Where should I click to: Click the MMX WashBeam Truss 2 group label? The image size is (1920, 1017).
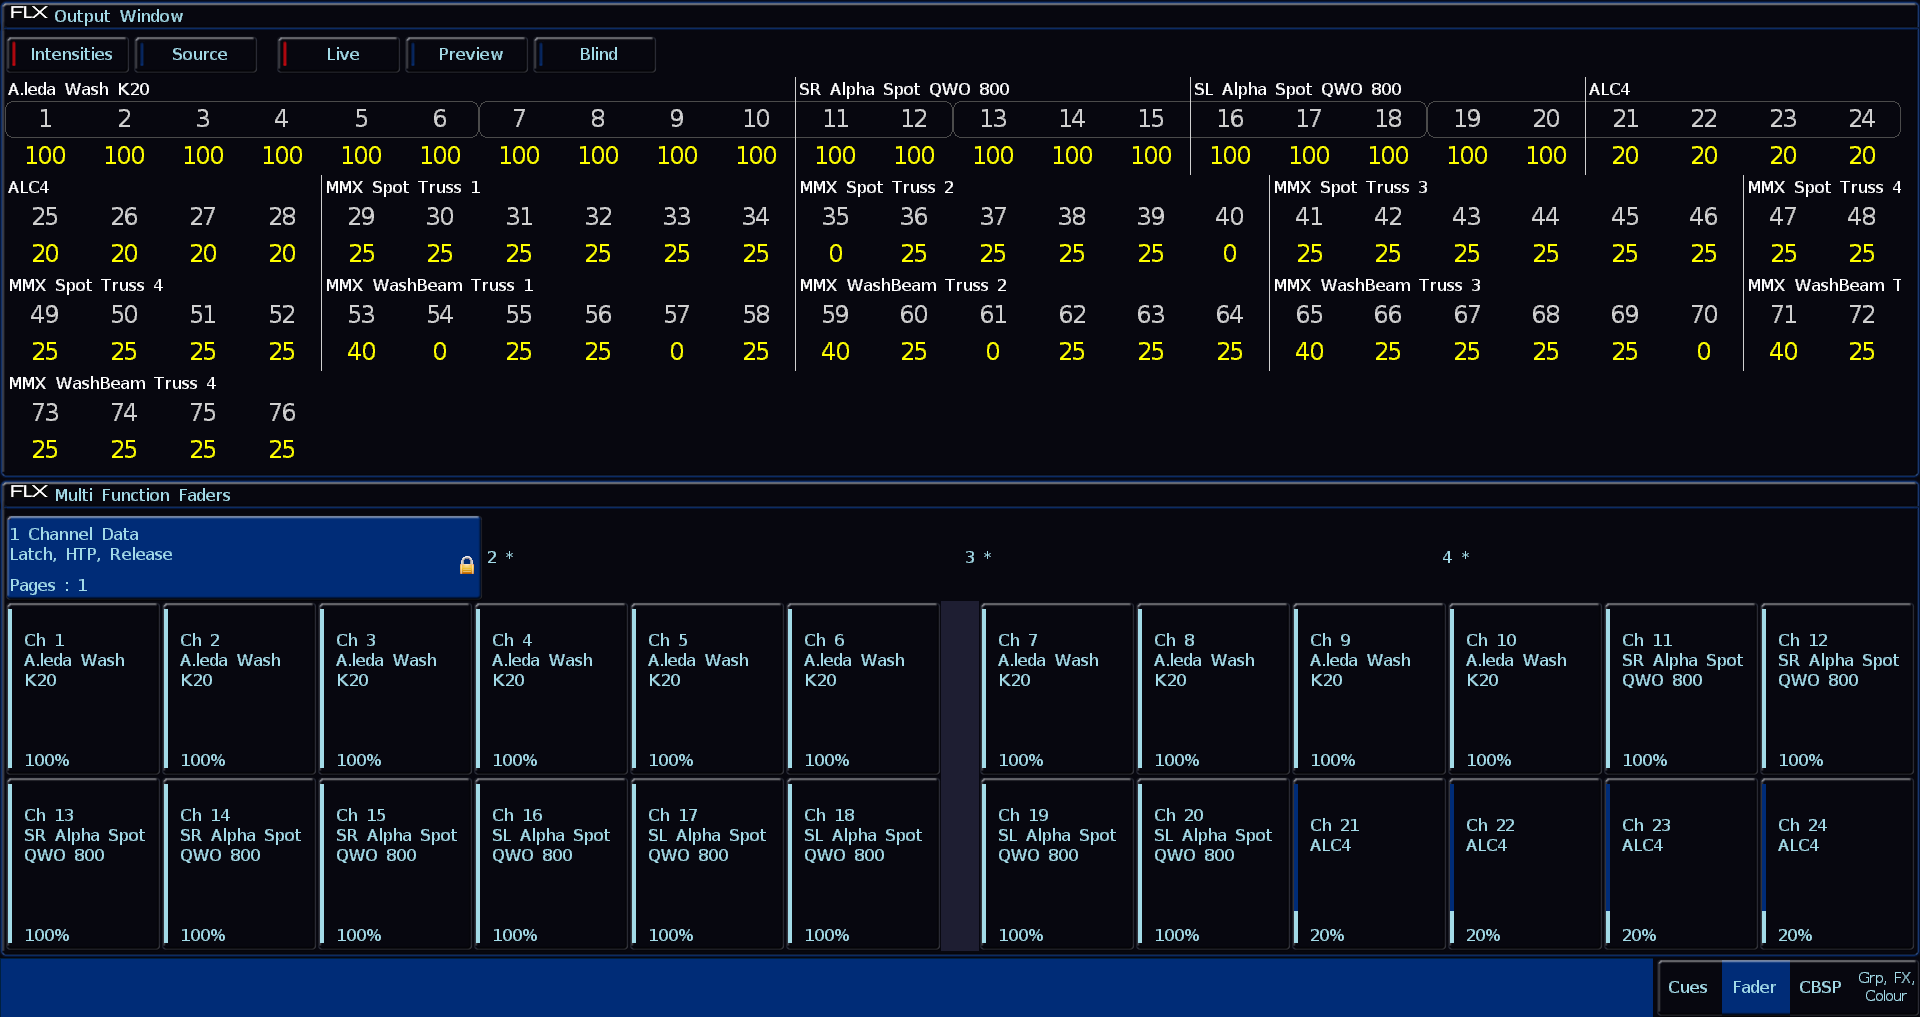tap(903, 285)
